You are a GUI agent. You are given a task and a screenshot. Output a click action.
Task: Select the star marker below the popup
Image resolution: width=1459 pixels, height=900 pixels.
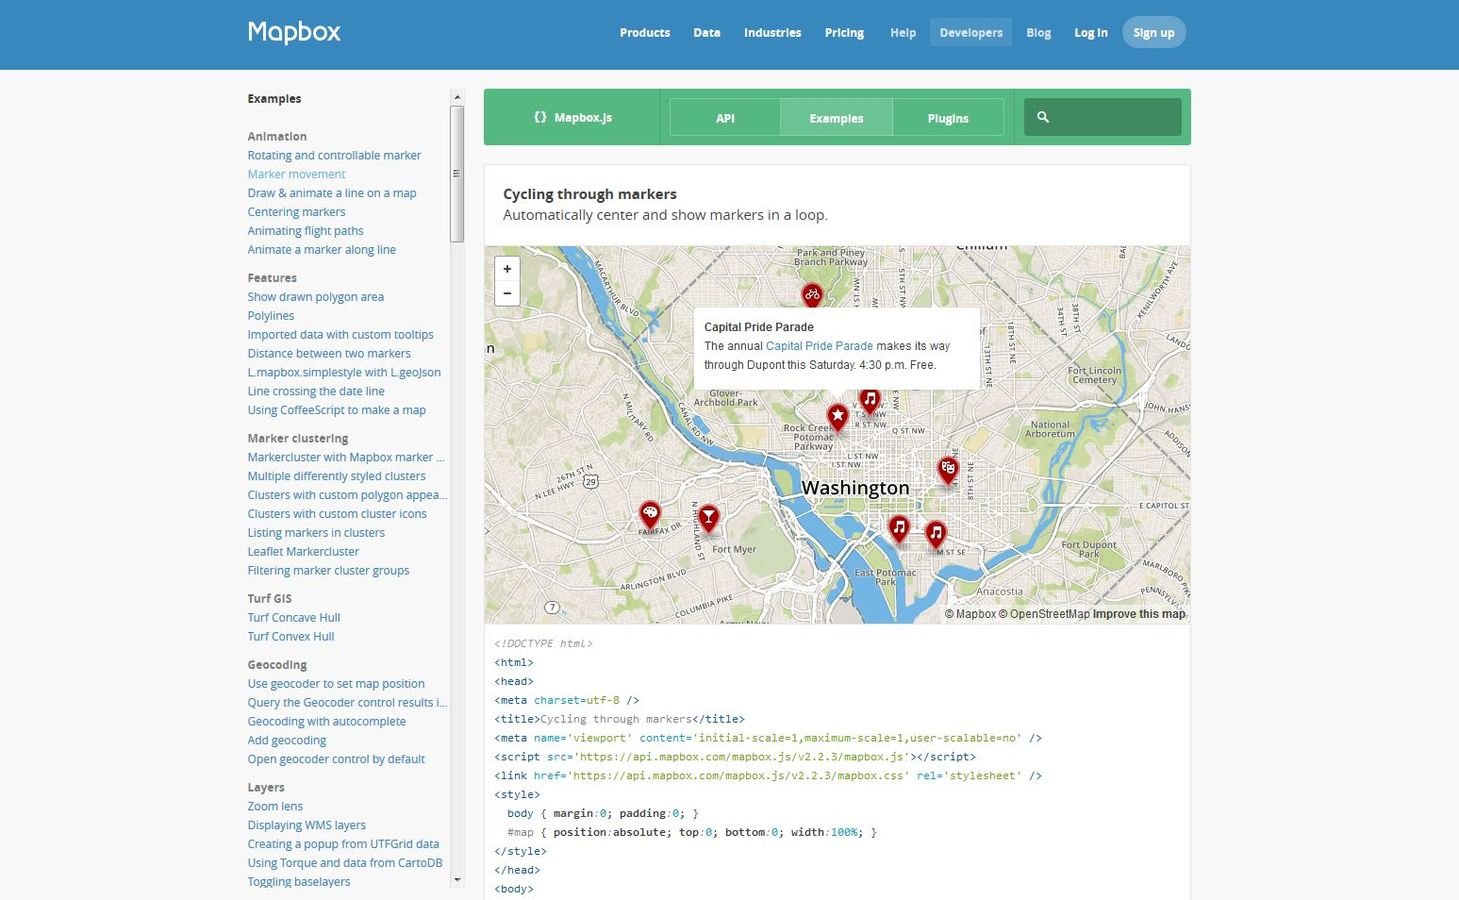pos(838,417)
